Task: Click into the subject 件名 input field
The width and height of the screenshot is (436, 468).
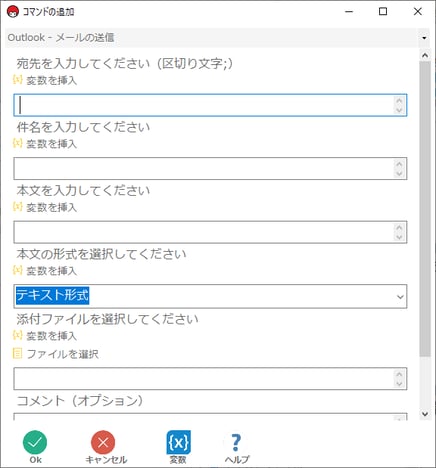Action: coord(210,169)
